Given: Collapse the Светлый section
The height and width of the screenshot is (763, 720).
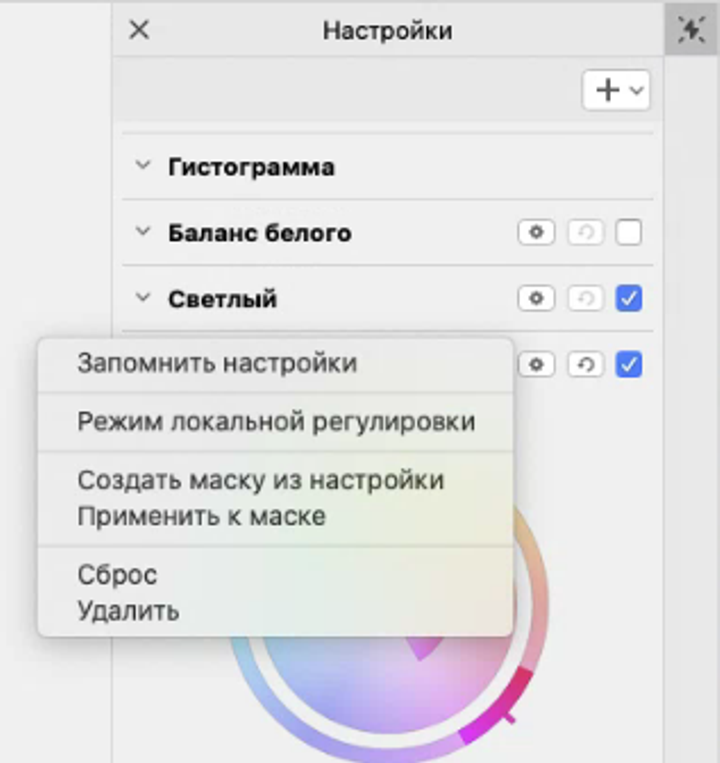Looking at the screenshot, I should pos(143,298).
